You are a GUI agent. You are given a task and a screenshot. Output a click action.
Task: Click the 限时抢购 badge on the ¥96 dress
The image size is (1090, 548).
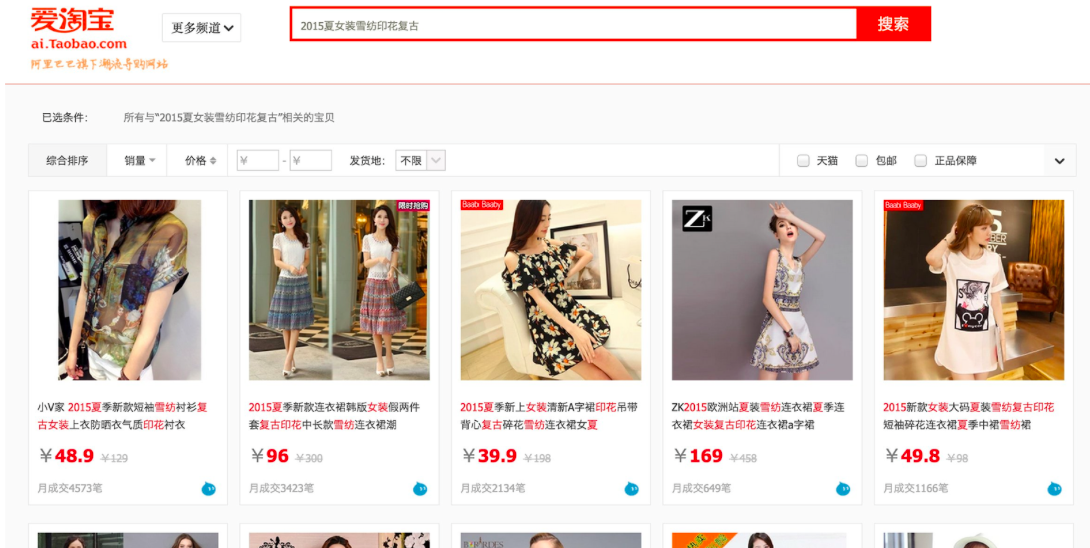pos(413,205)
